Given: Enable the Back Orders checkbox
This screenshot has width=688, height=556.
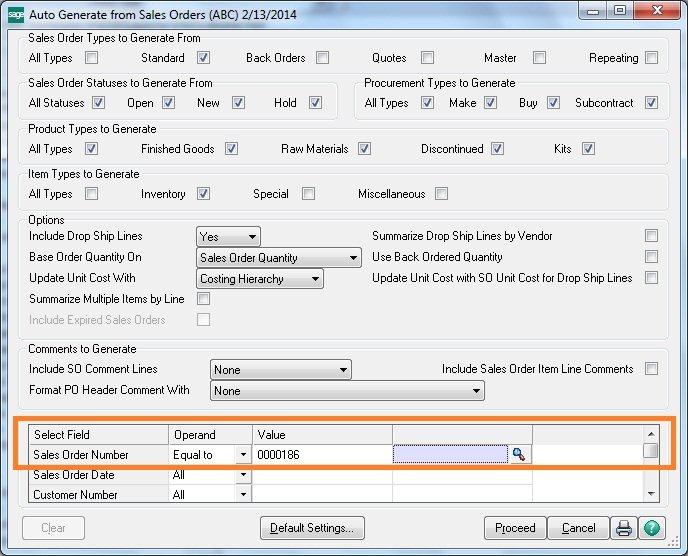Looking at the screenshot, I should [322, 58].
